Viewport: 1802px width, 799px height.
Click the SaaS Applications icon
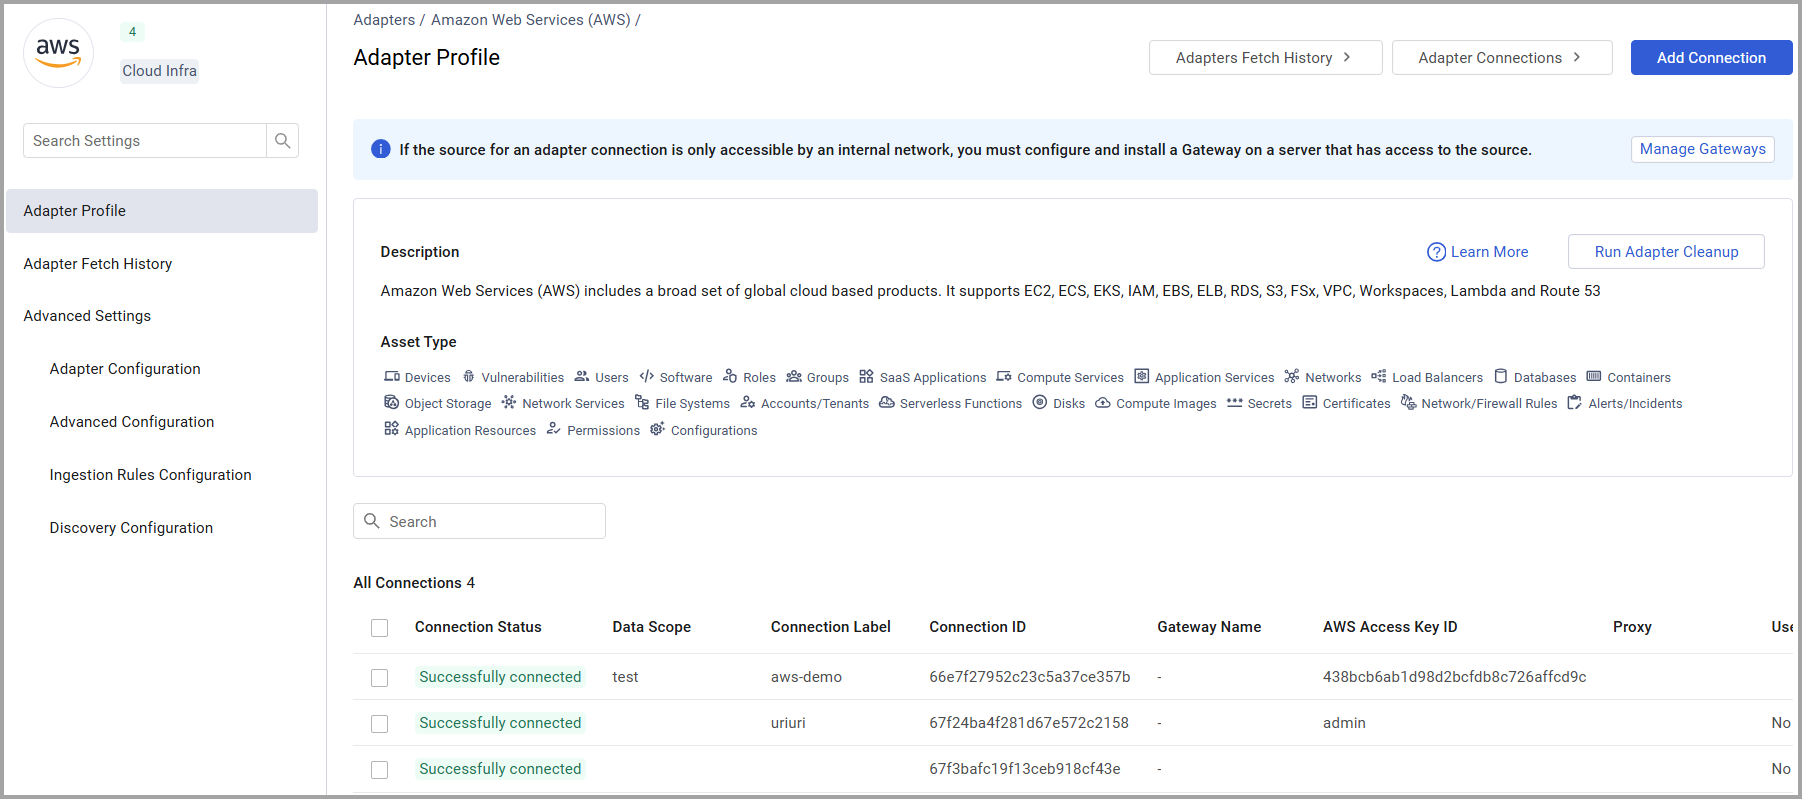click(867, 377)
